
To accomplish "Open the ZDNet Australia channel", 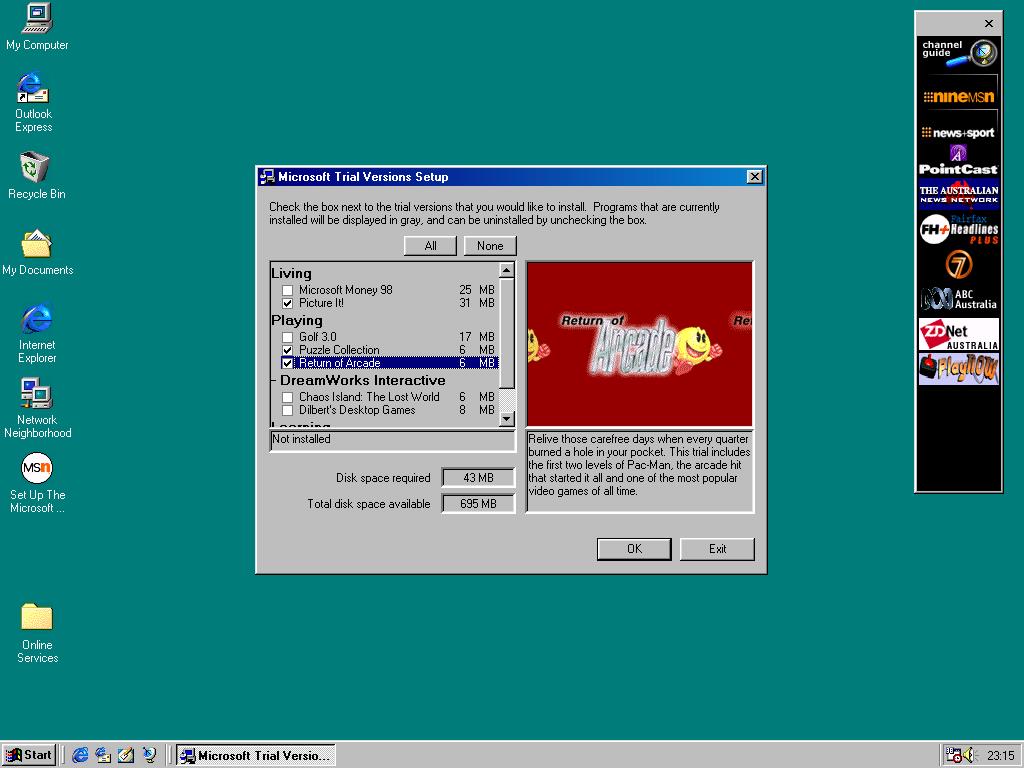I will point(958,334).
